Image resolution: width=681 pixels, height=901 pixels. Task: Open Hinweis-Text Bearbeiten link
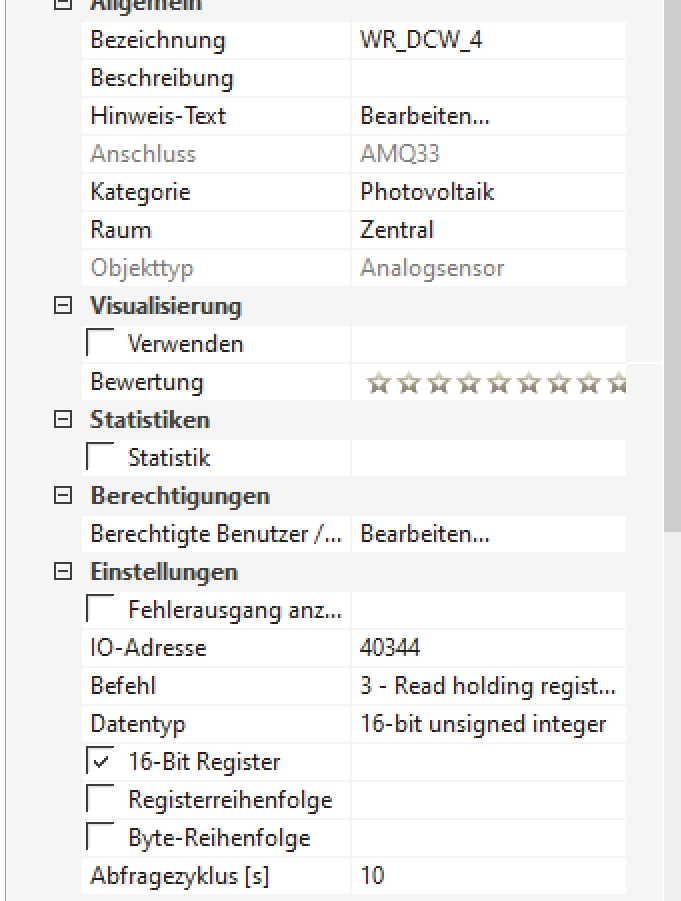pos(425,116)
